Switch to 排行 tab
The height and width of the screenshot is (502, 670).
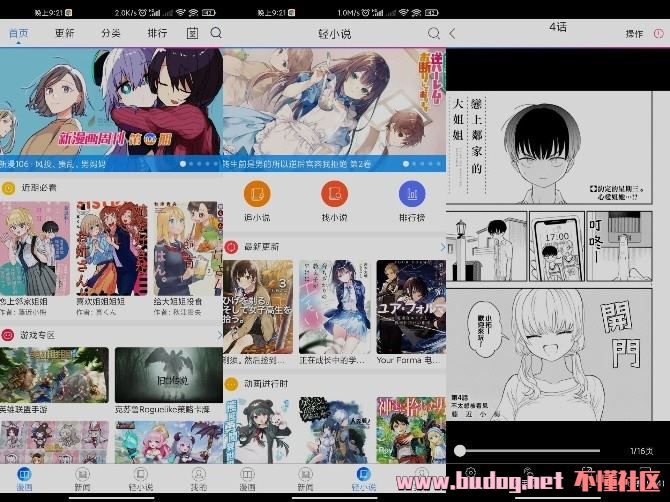pyautogui.click(x=157, y=33)
